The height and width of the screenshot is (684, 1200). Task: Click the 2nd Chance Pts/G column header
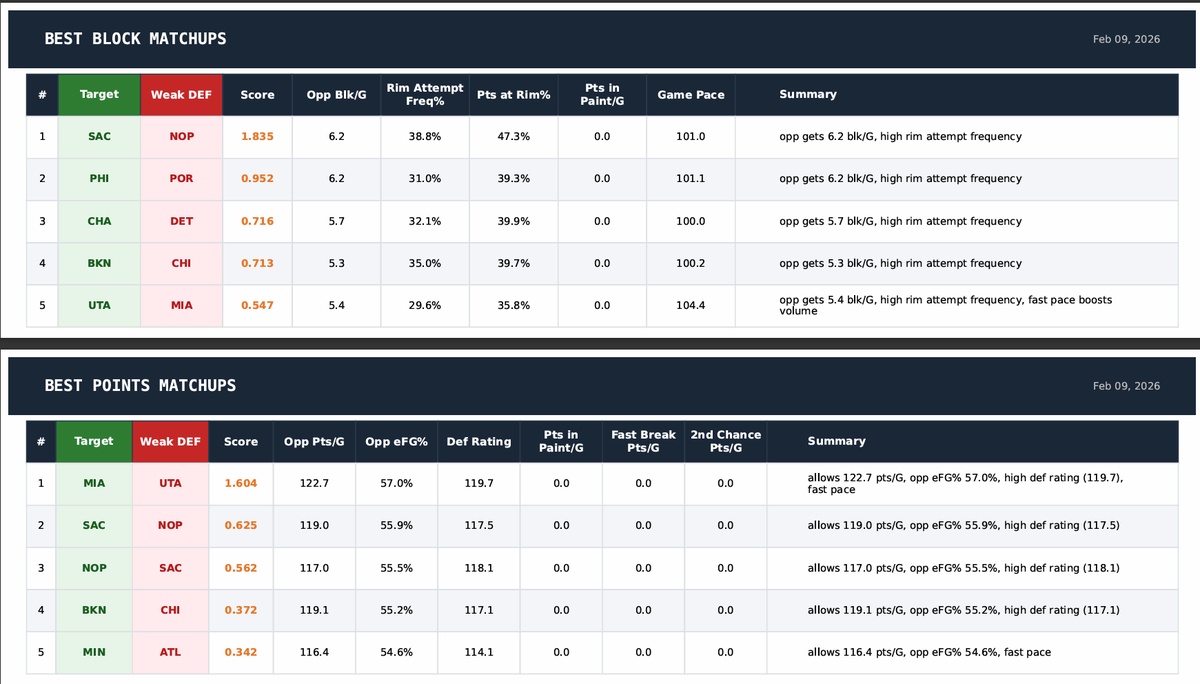(725, 441)
